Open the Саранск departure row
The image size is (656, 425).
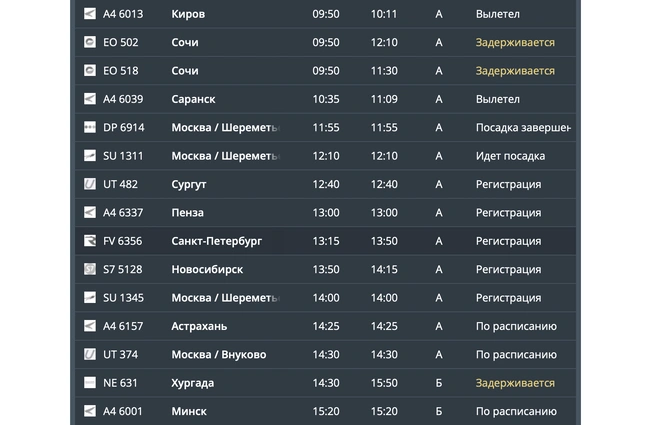(x=193, y=99)
